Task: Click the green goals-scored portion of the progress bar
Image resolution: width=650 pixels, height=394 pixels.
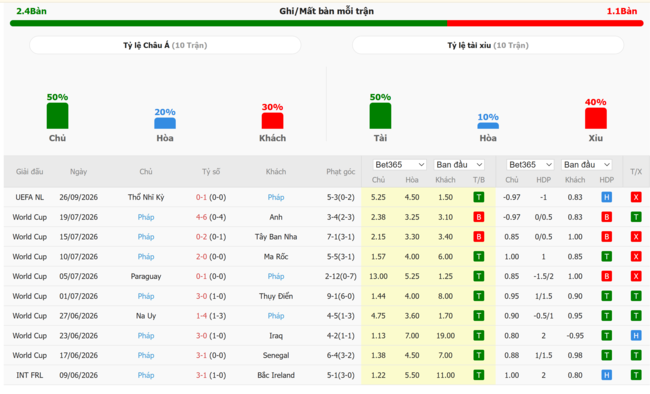Action: point(228,23)
